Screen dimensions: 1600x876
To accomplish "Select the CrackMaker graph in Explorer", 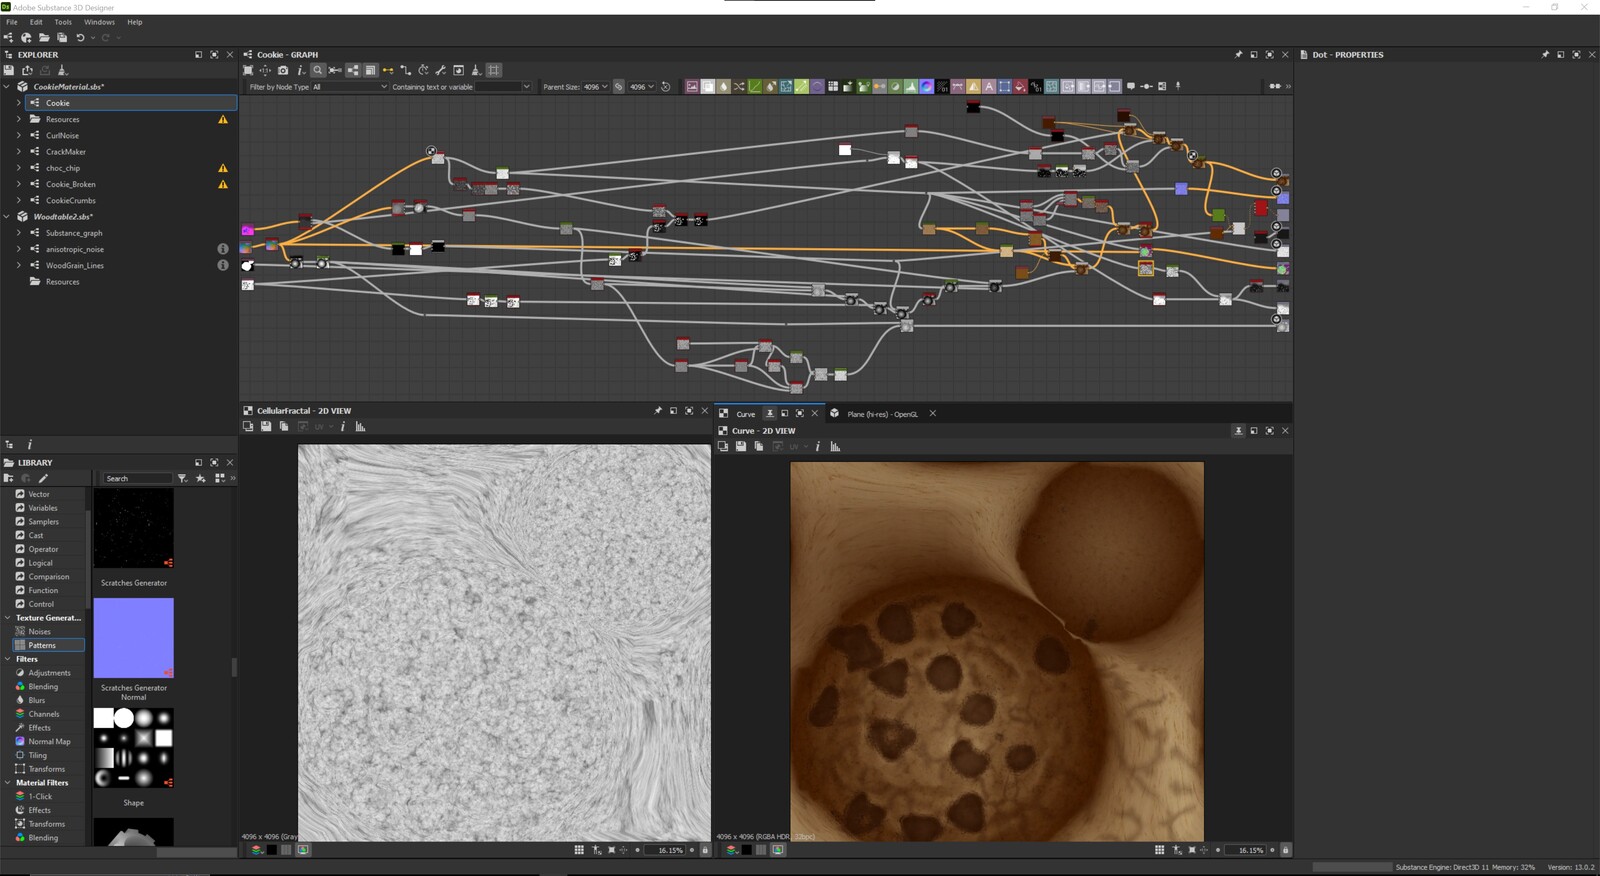I will point(66,152).
